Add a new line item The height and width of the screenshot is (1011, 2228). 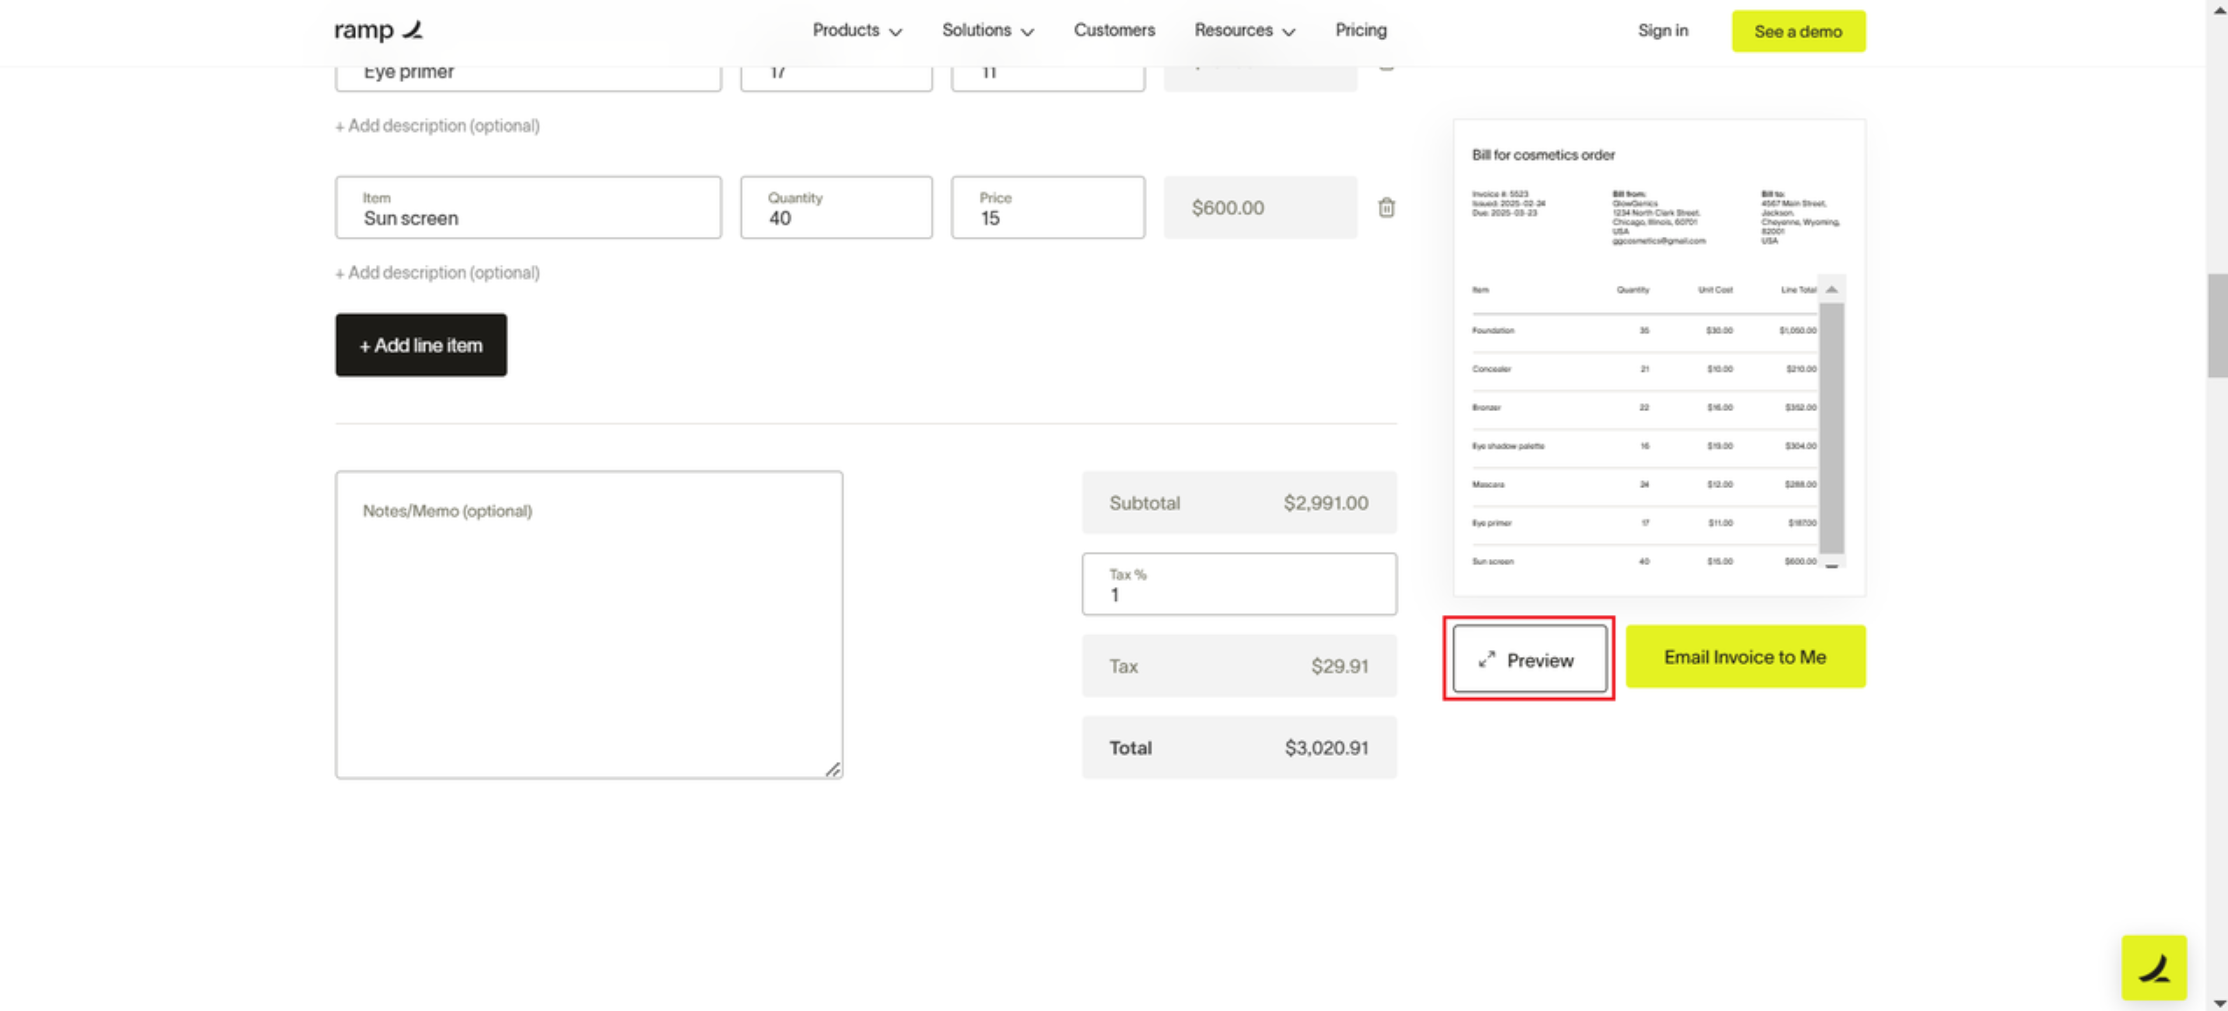(x=421, y=345)
